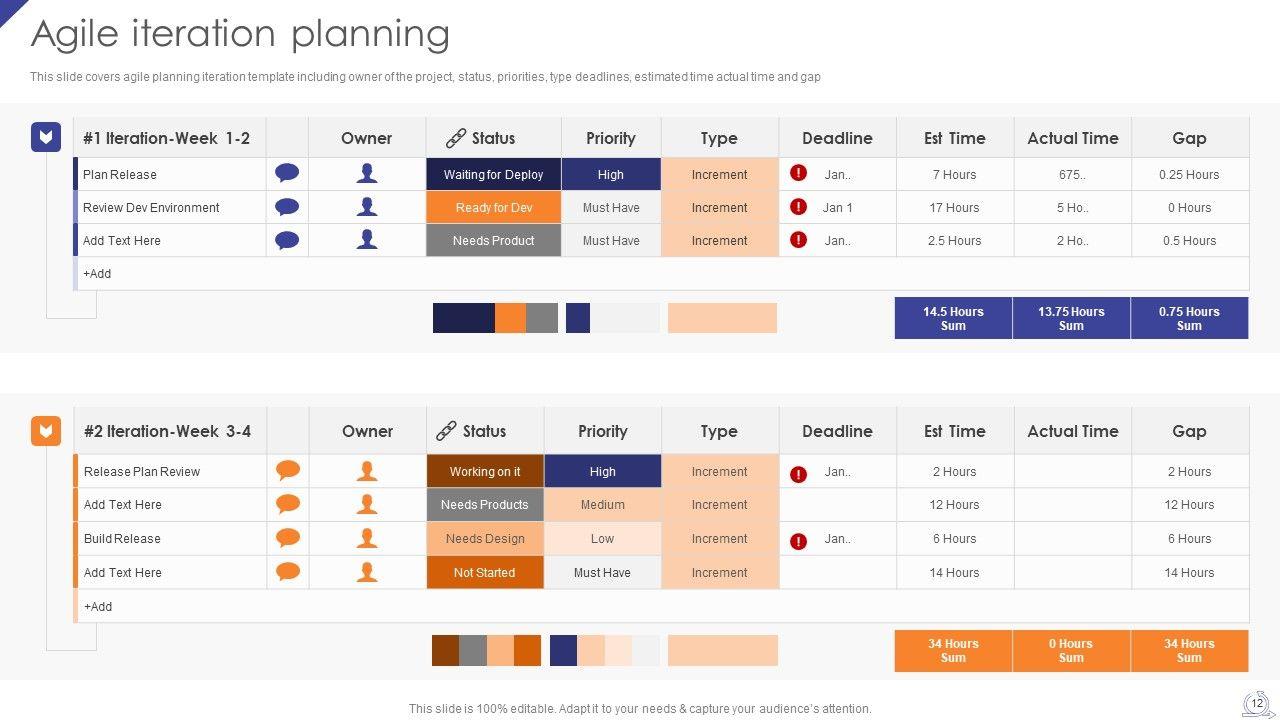Click red alert icon beside Jan 1 deadline
This screenshot has height=720, width=1280.
pos(798,207)
